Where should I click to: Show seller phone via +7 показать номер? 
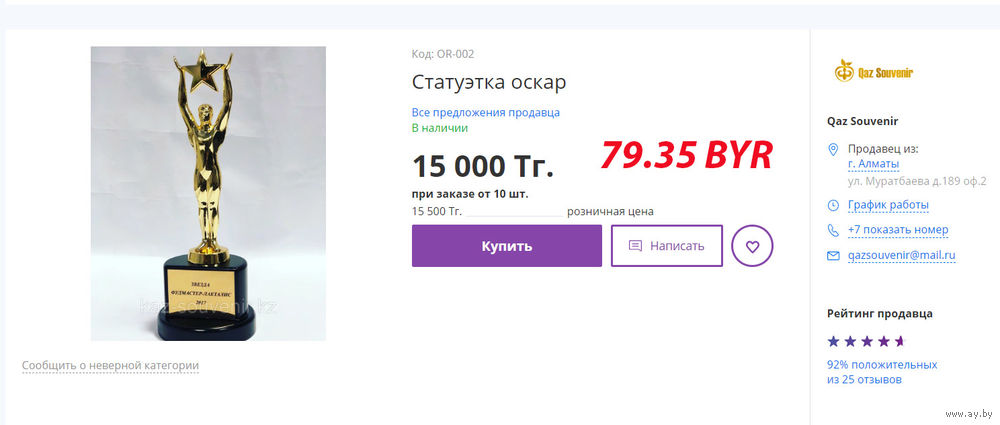click(898, 230)
